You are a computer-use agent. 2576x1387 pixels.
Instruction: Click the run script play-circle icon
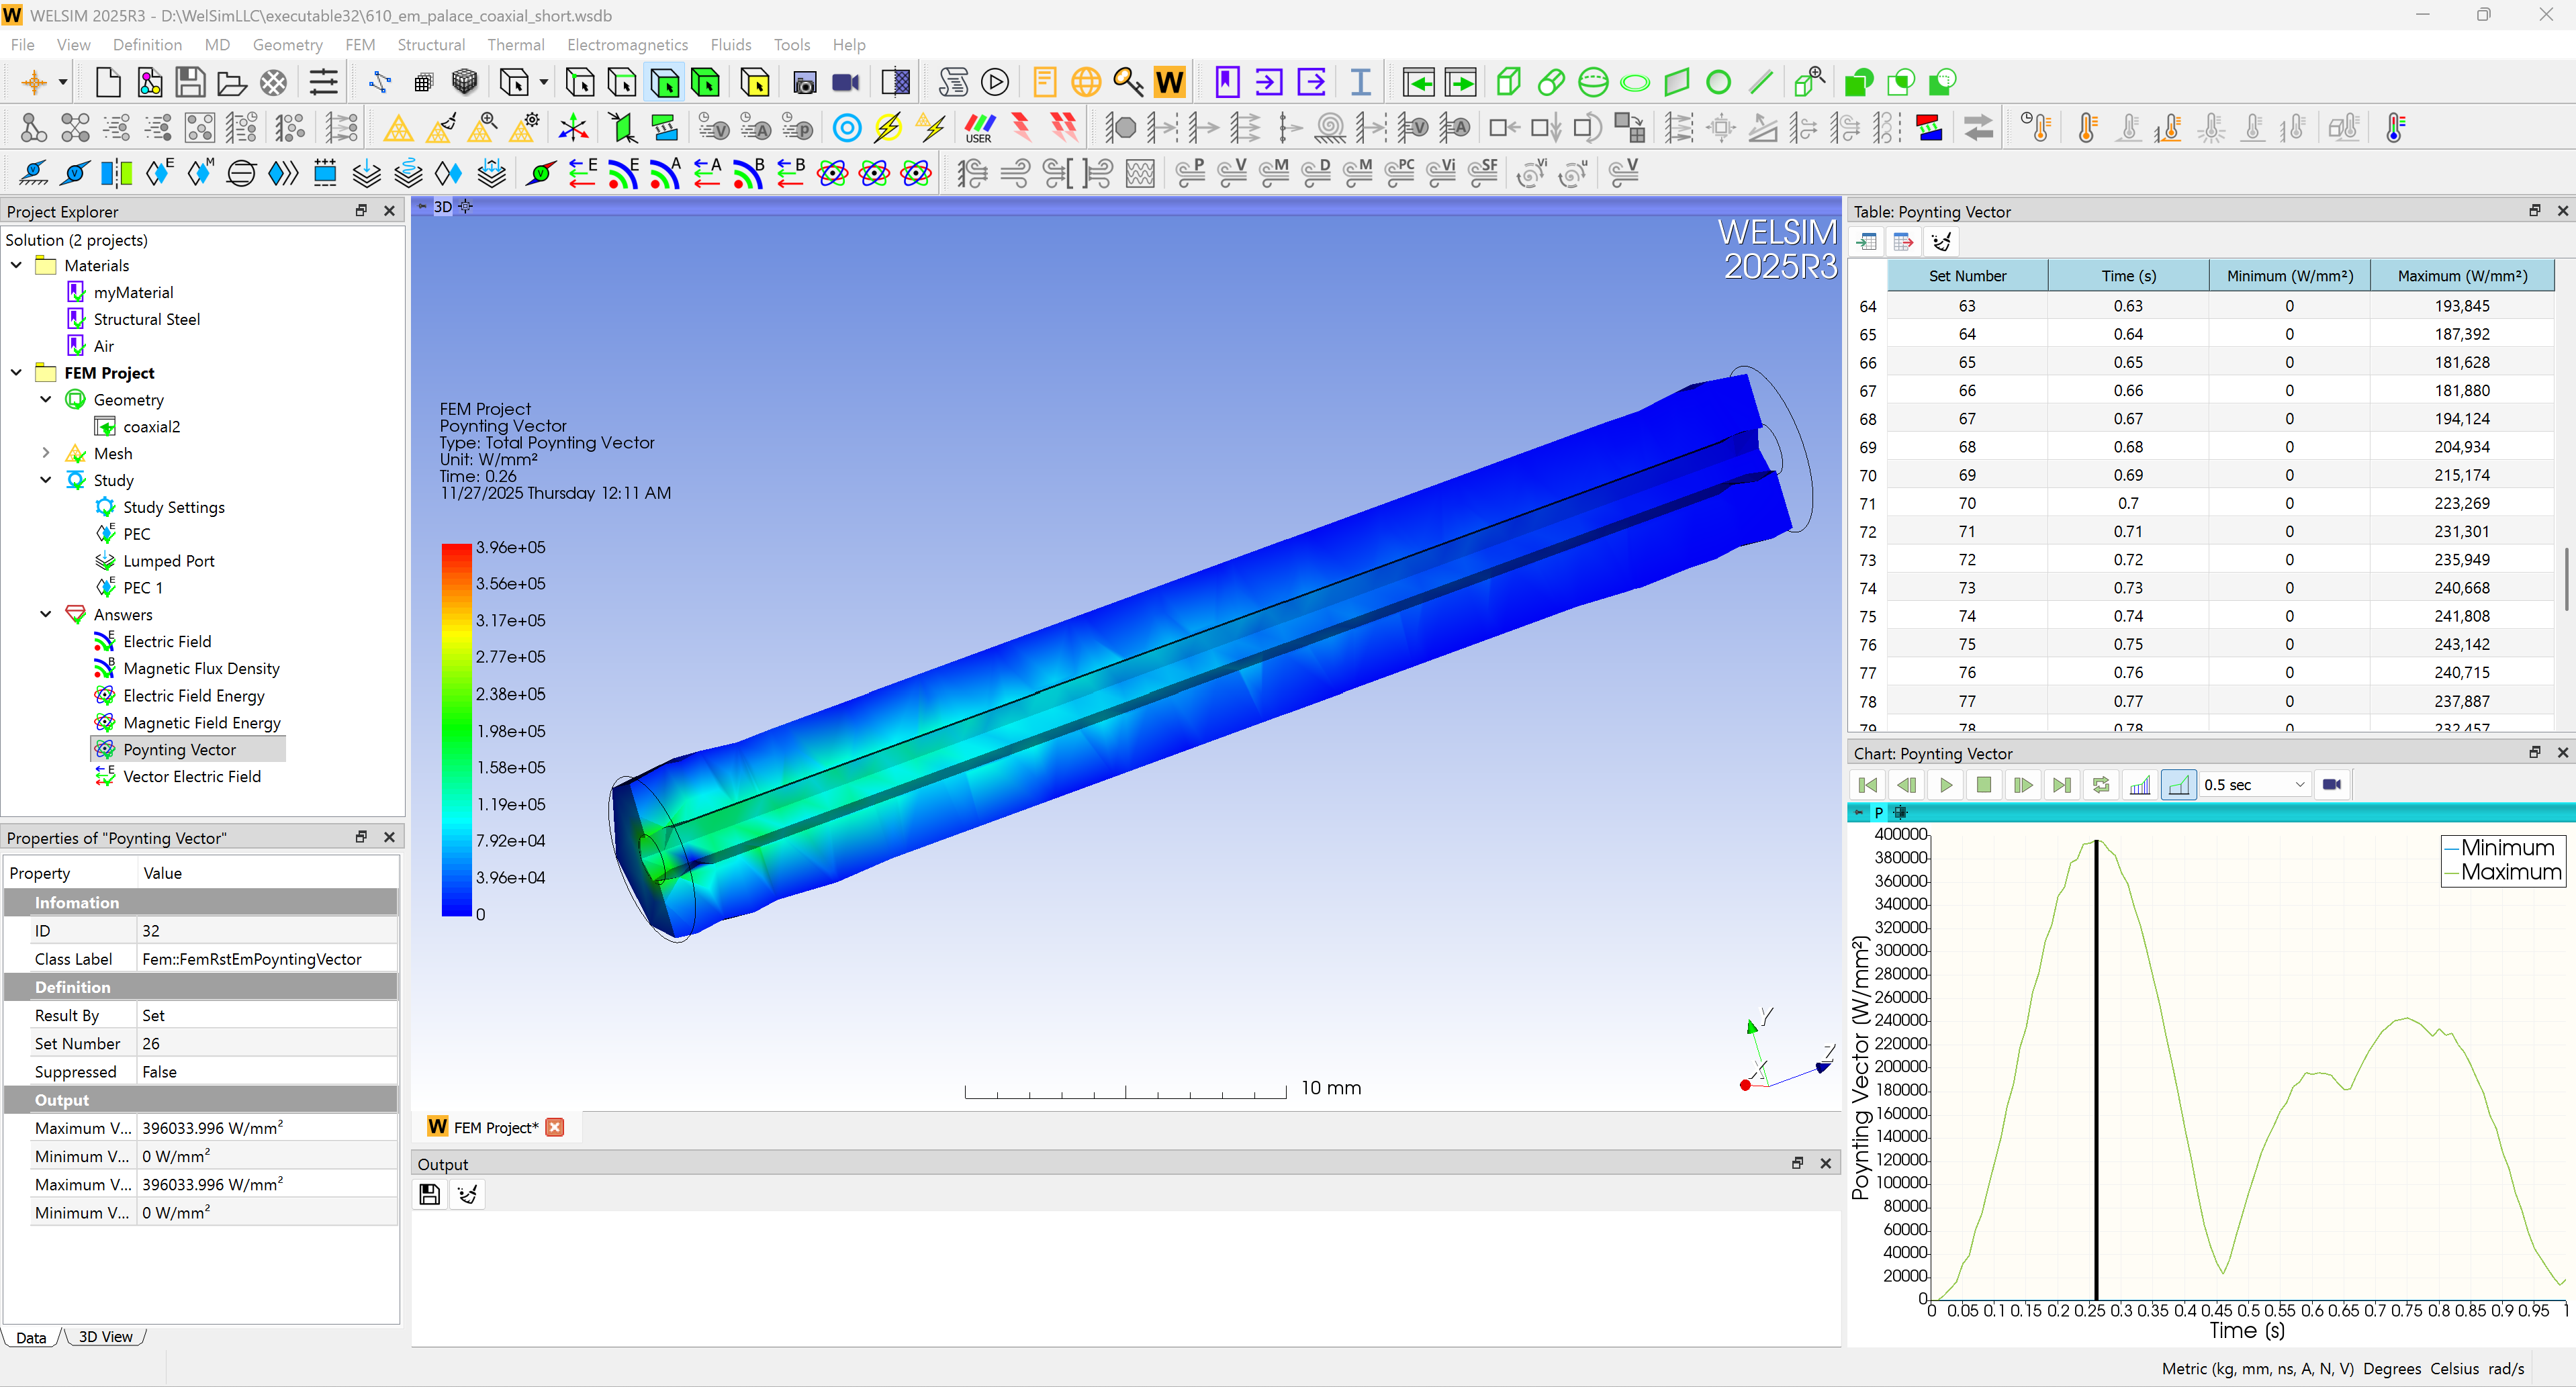(x=994, y=82)
